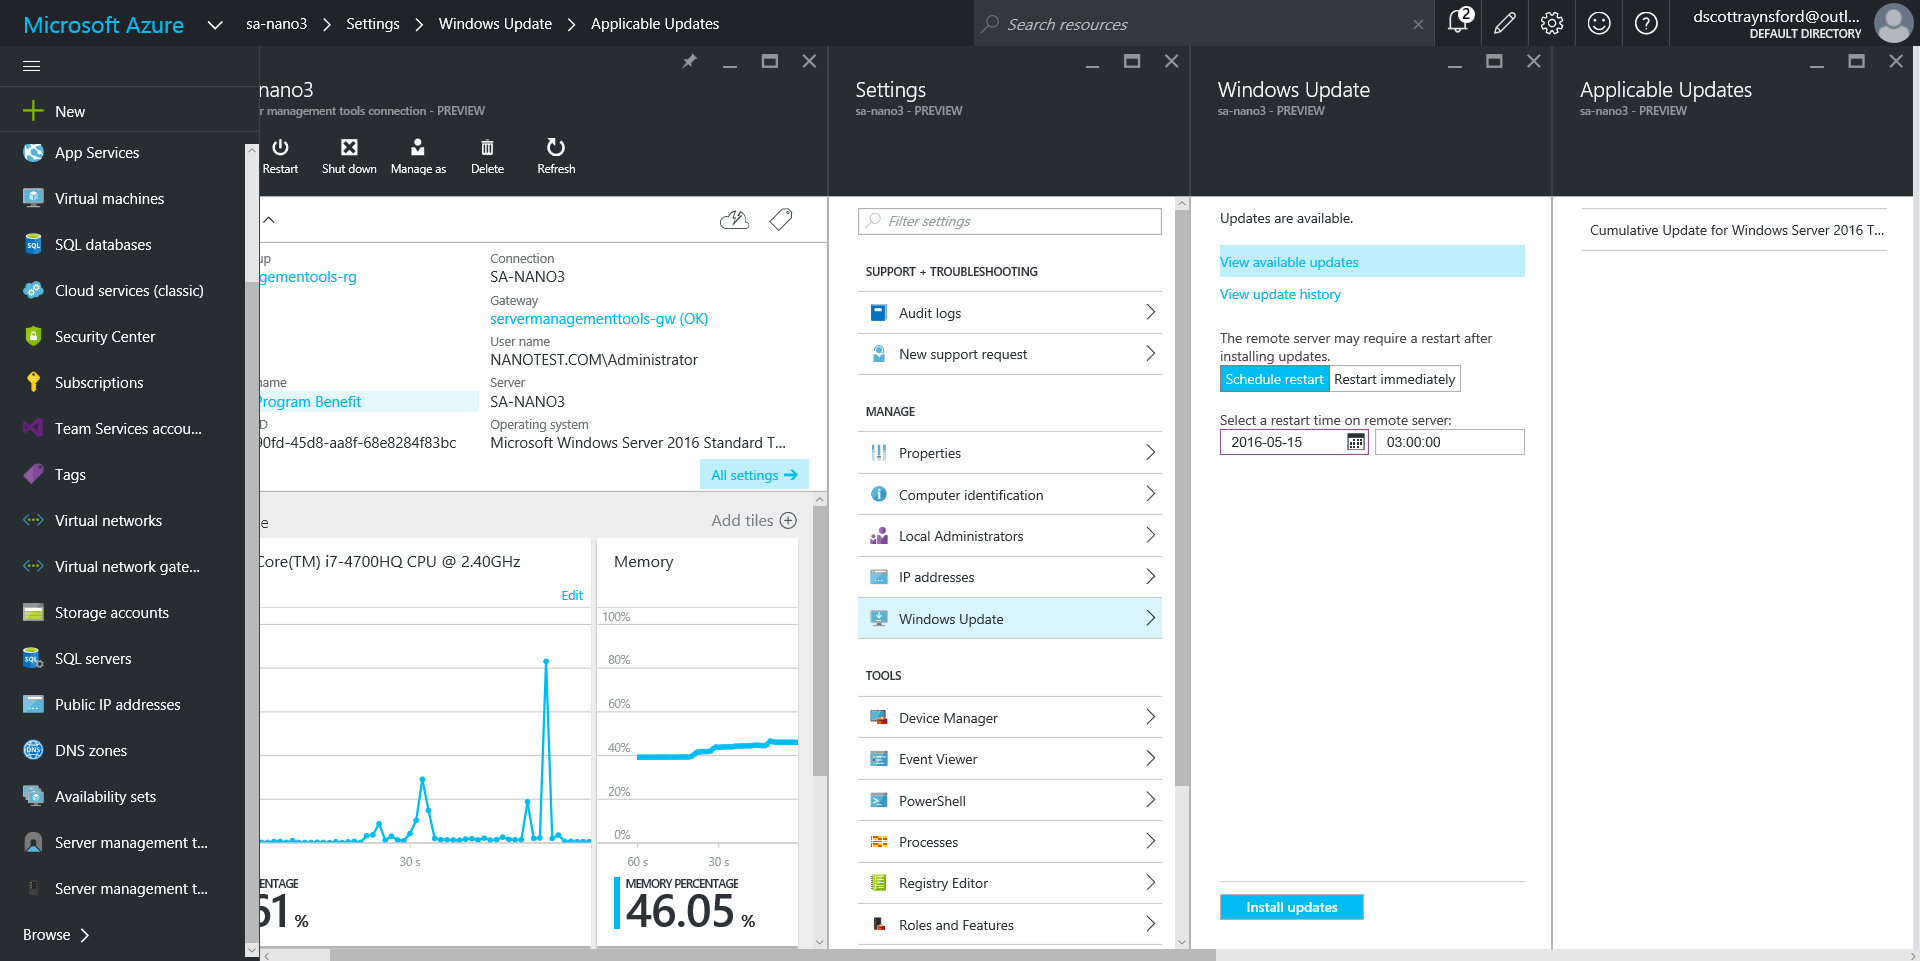1920x961 pixels.
Task: Click Windows Update breadcrumb
Action: click(x=495, y=24)
